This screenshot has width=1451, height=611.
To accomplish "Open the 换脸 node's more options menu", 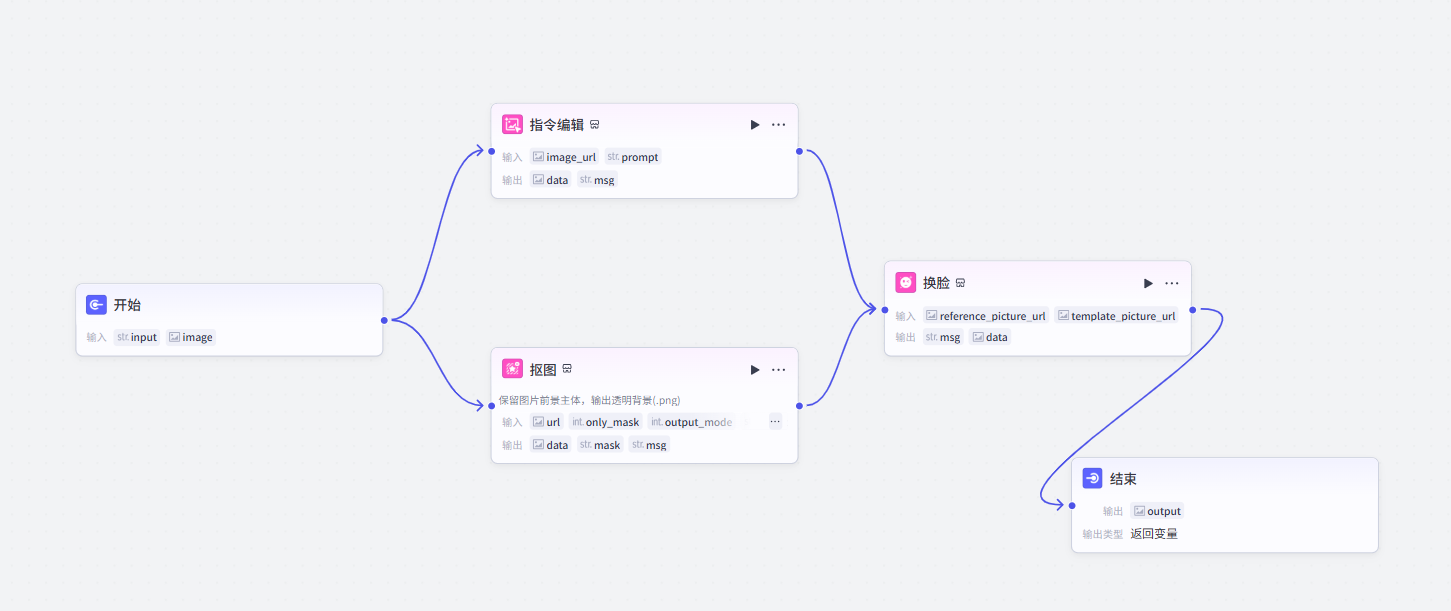I will tap(1172, 282).
